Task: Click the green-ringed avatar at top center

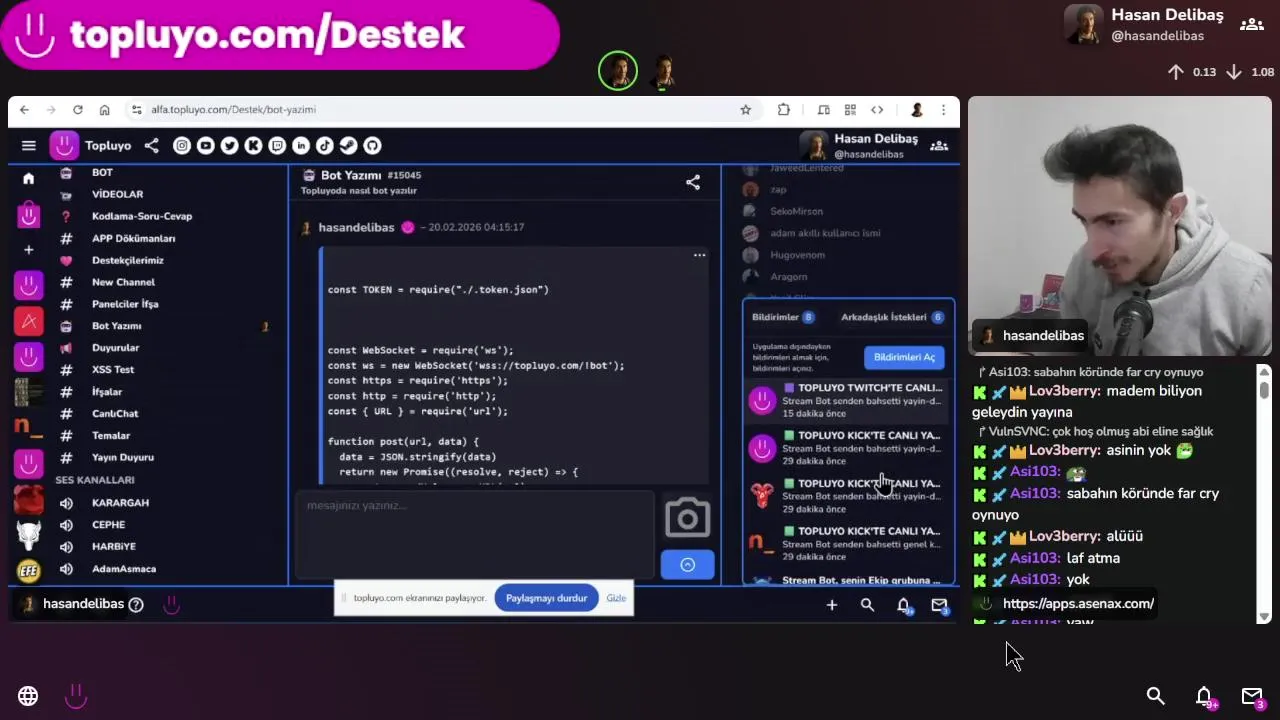Action: (x=618, y=71)
